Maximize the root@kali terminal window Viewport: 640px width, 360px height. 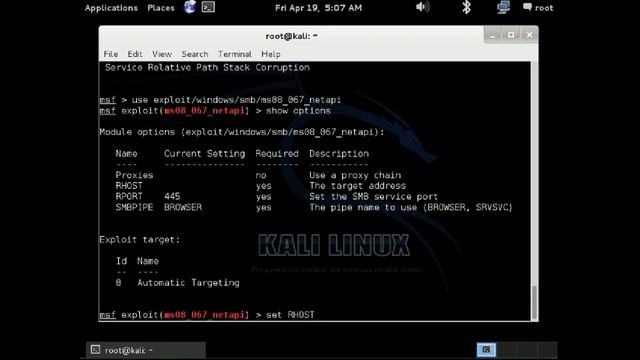point(511,36)
